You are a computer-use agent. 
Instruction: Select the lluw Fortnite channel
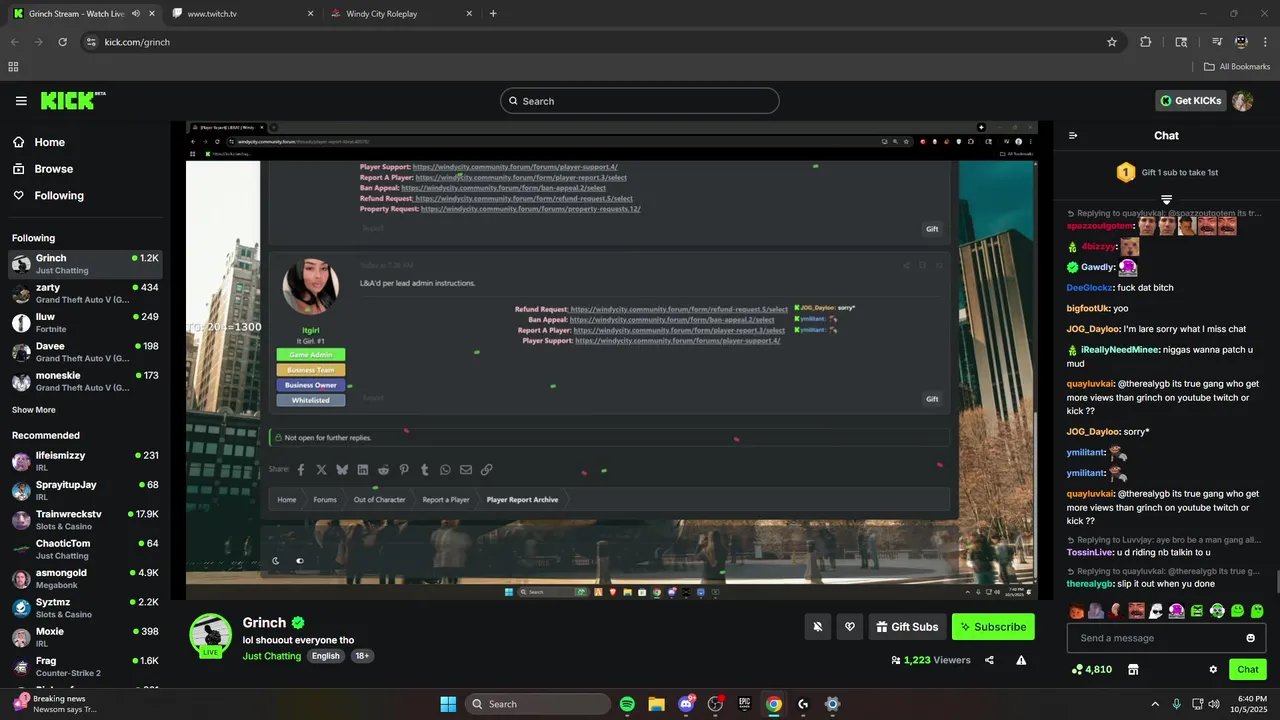click(84, 322)
